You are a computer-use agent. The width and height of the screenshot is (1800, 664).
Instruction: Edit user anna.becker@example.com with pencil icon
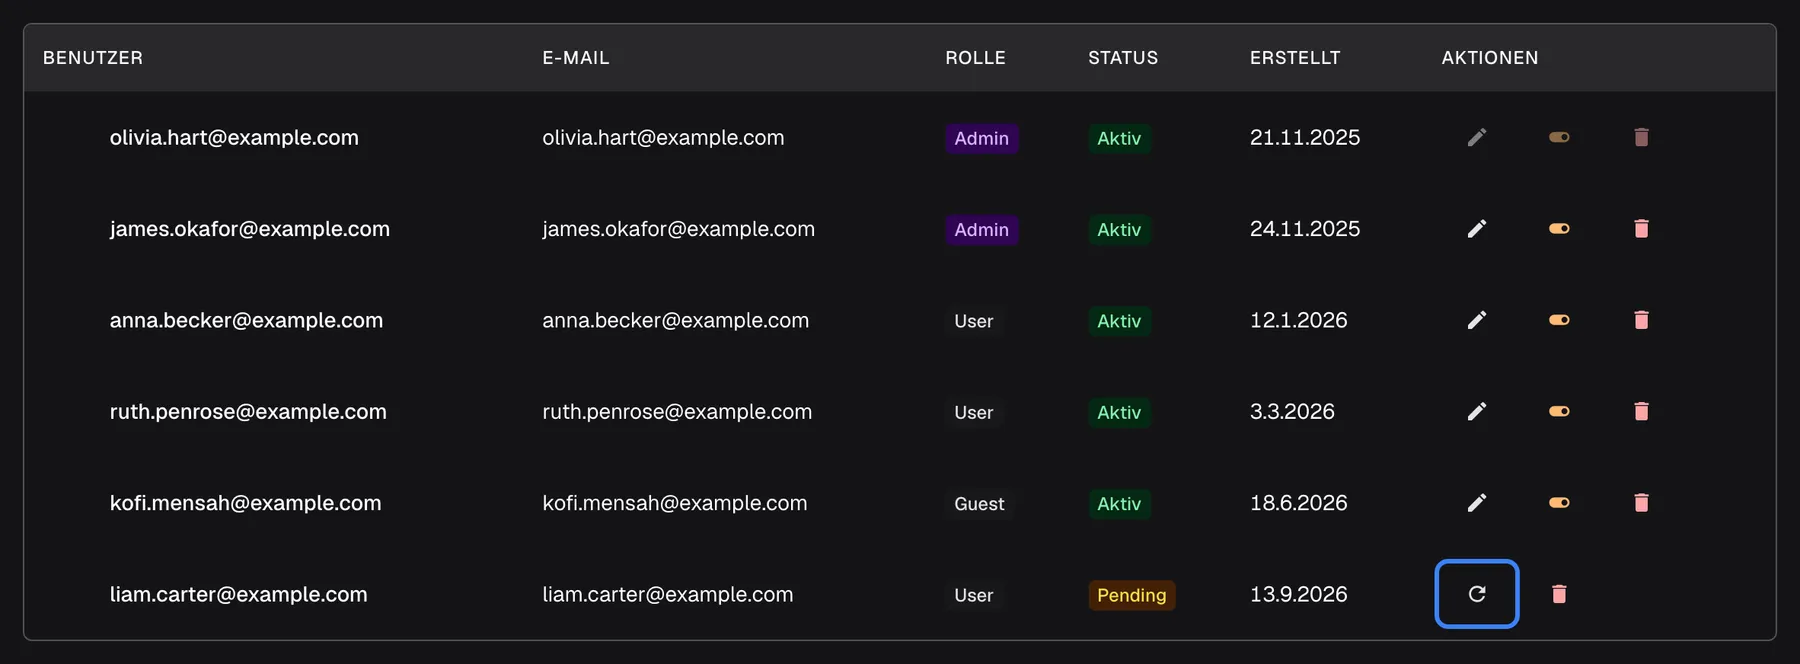pyautogui.click(x=1477, y=320)
